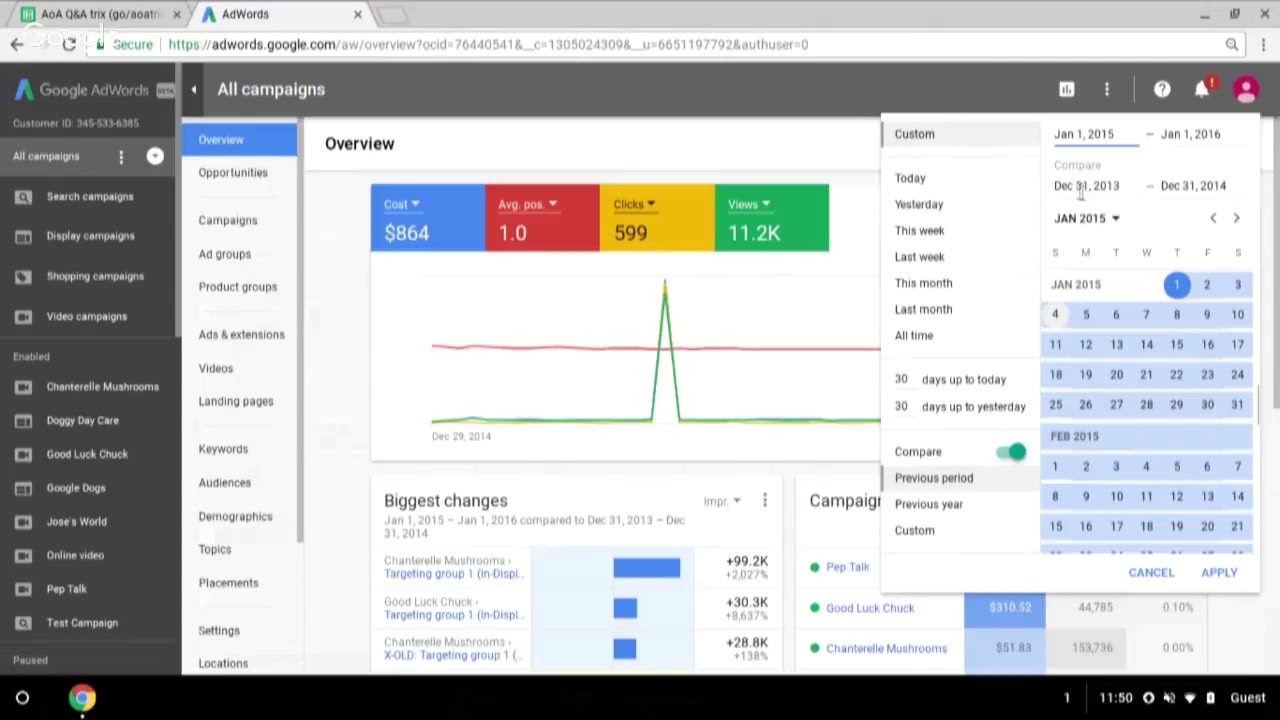Click the Shopping campaigns icon
This screenshot has width=1280, height=720.
(23, 277)
